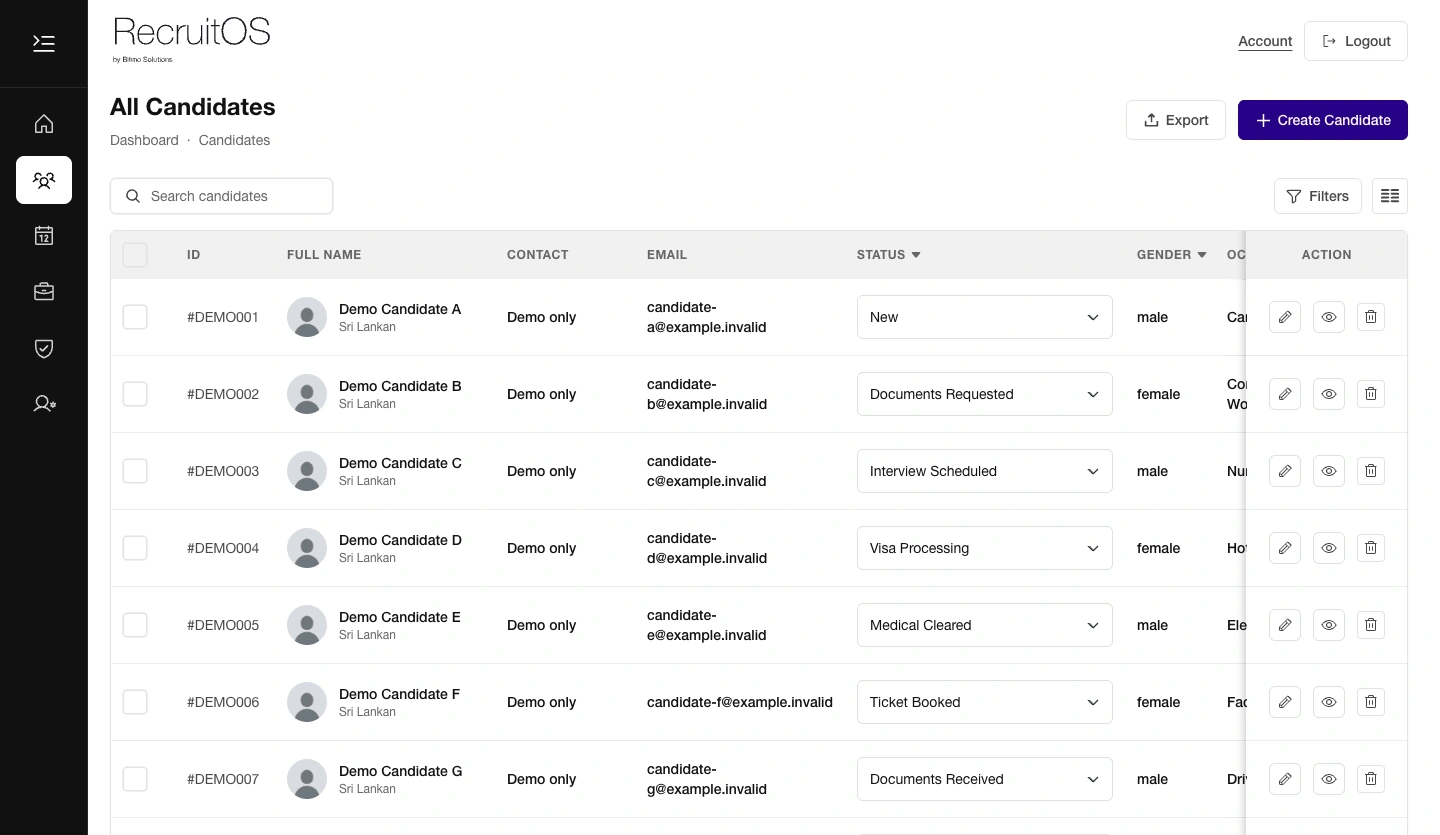Viewport: 1440px width, 835px height.
Task: Go to Candidates breadcrumb
Action: pyautogui.click(x=234, y=140)
